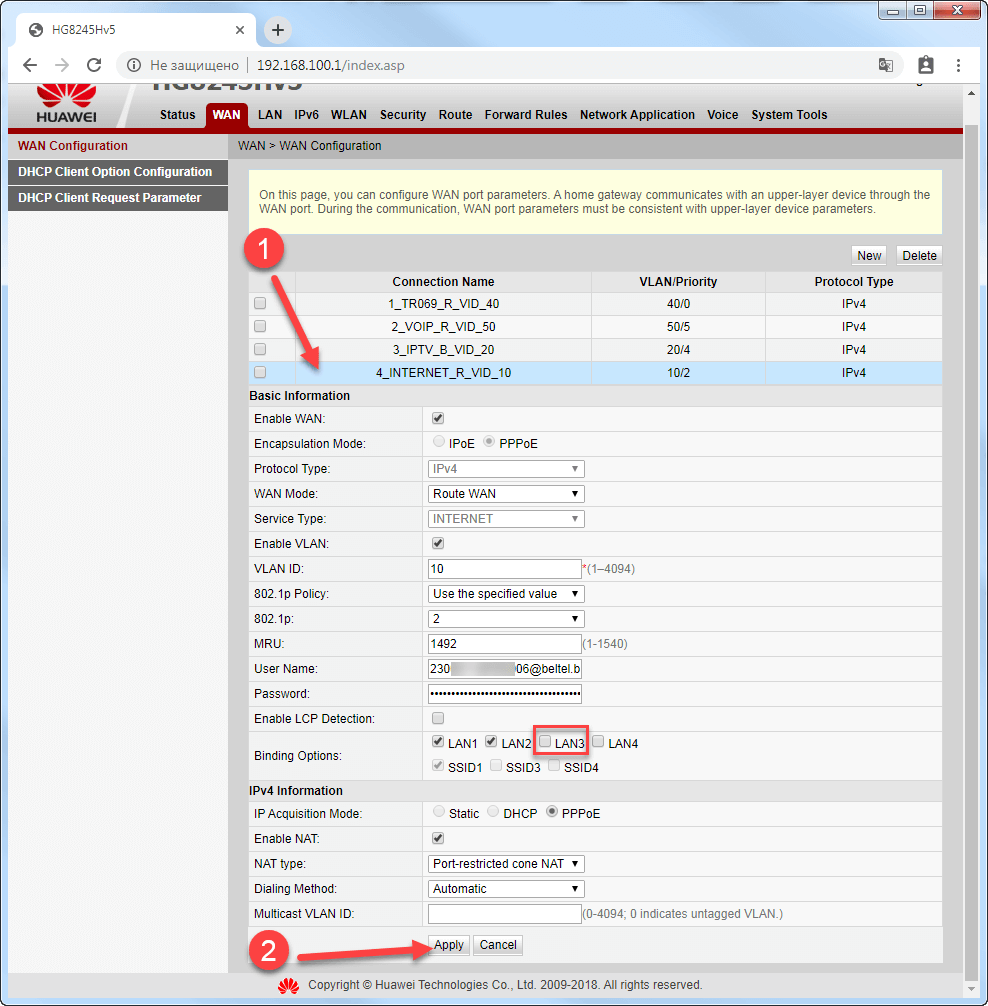Image resolution: width=988 pixels, height=1006 pixels.
Task: Open a new browser tab
Action: (x=277, y=30)
